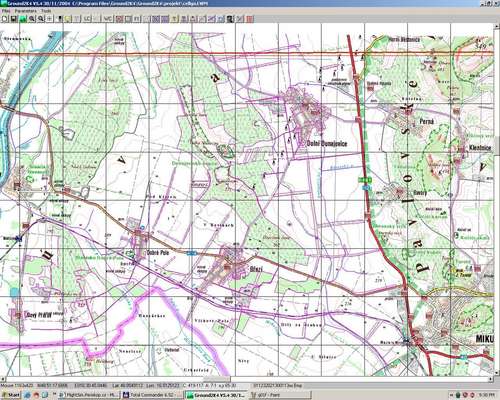This screenshot has height=400, width=500.
Task: Click the horizontal scrollbar thumb below the map
Action: [x=217, y=379]
